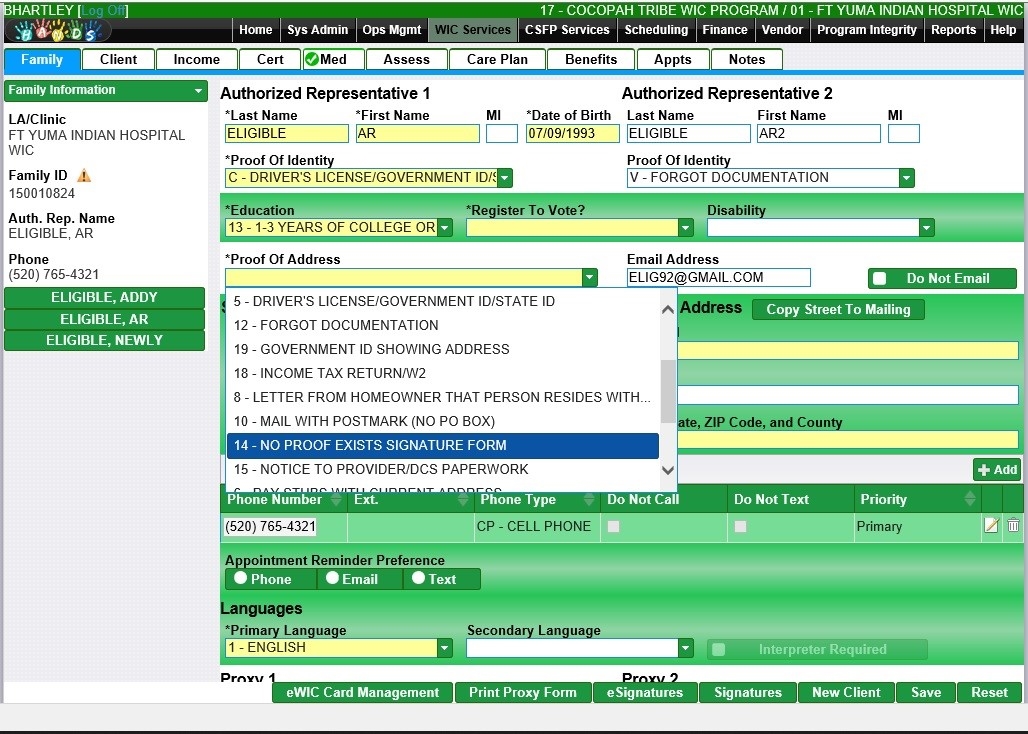
Task: Expand the Family Information panel menu
Action: pos(199,91)
